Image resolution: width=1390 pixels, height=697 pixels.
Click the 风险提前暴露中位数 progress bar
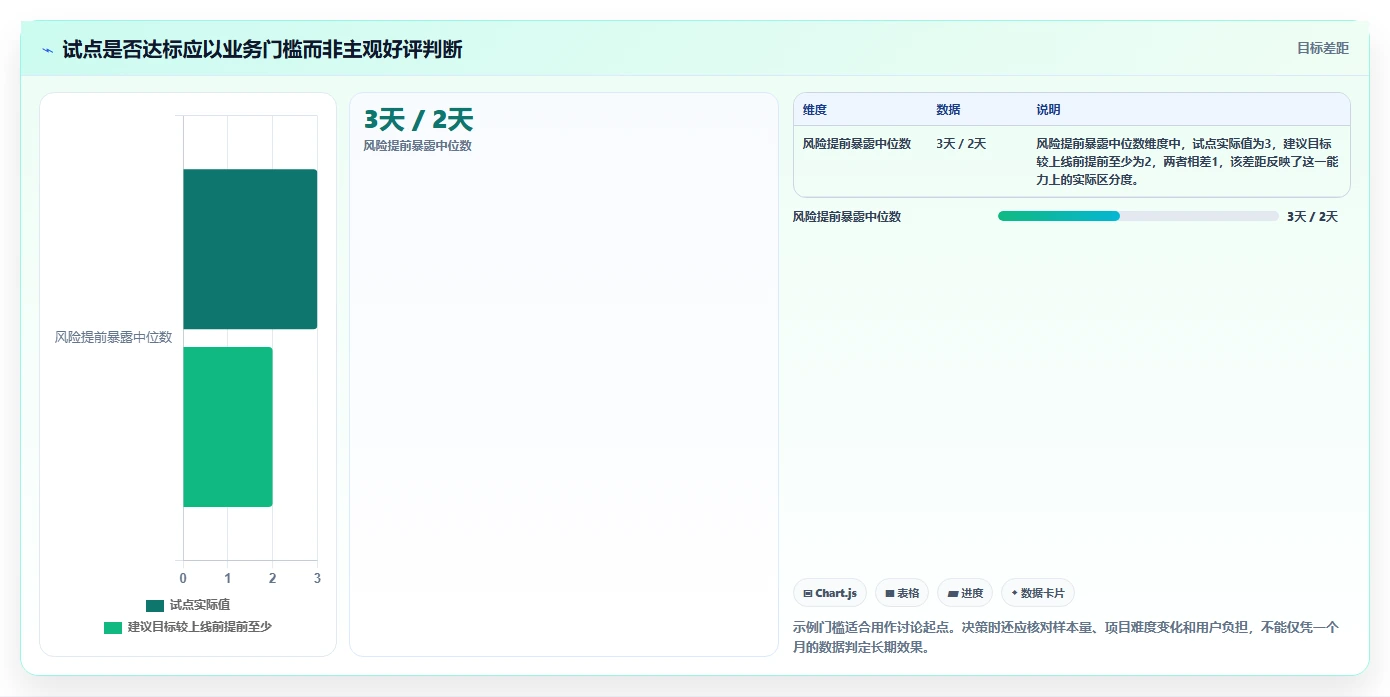[1138, 216]
